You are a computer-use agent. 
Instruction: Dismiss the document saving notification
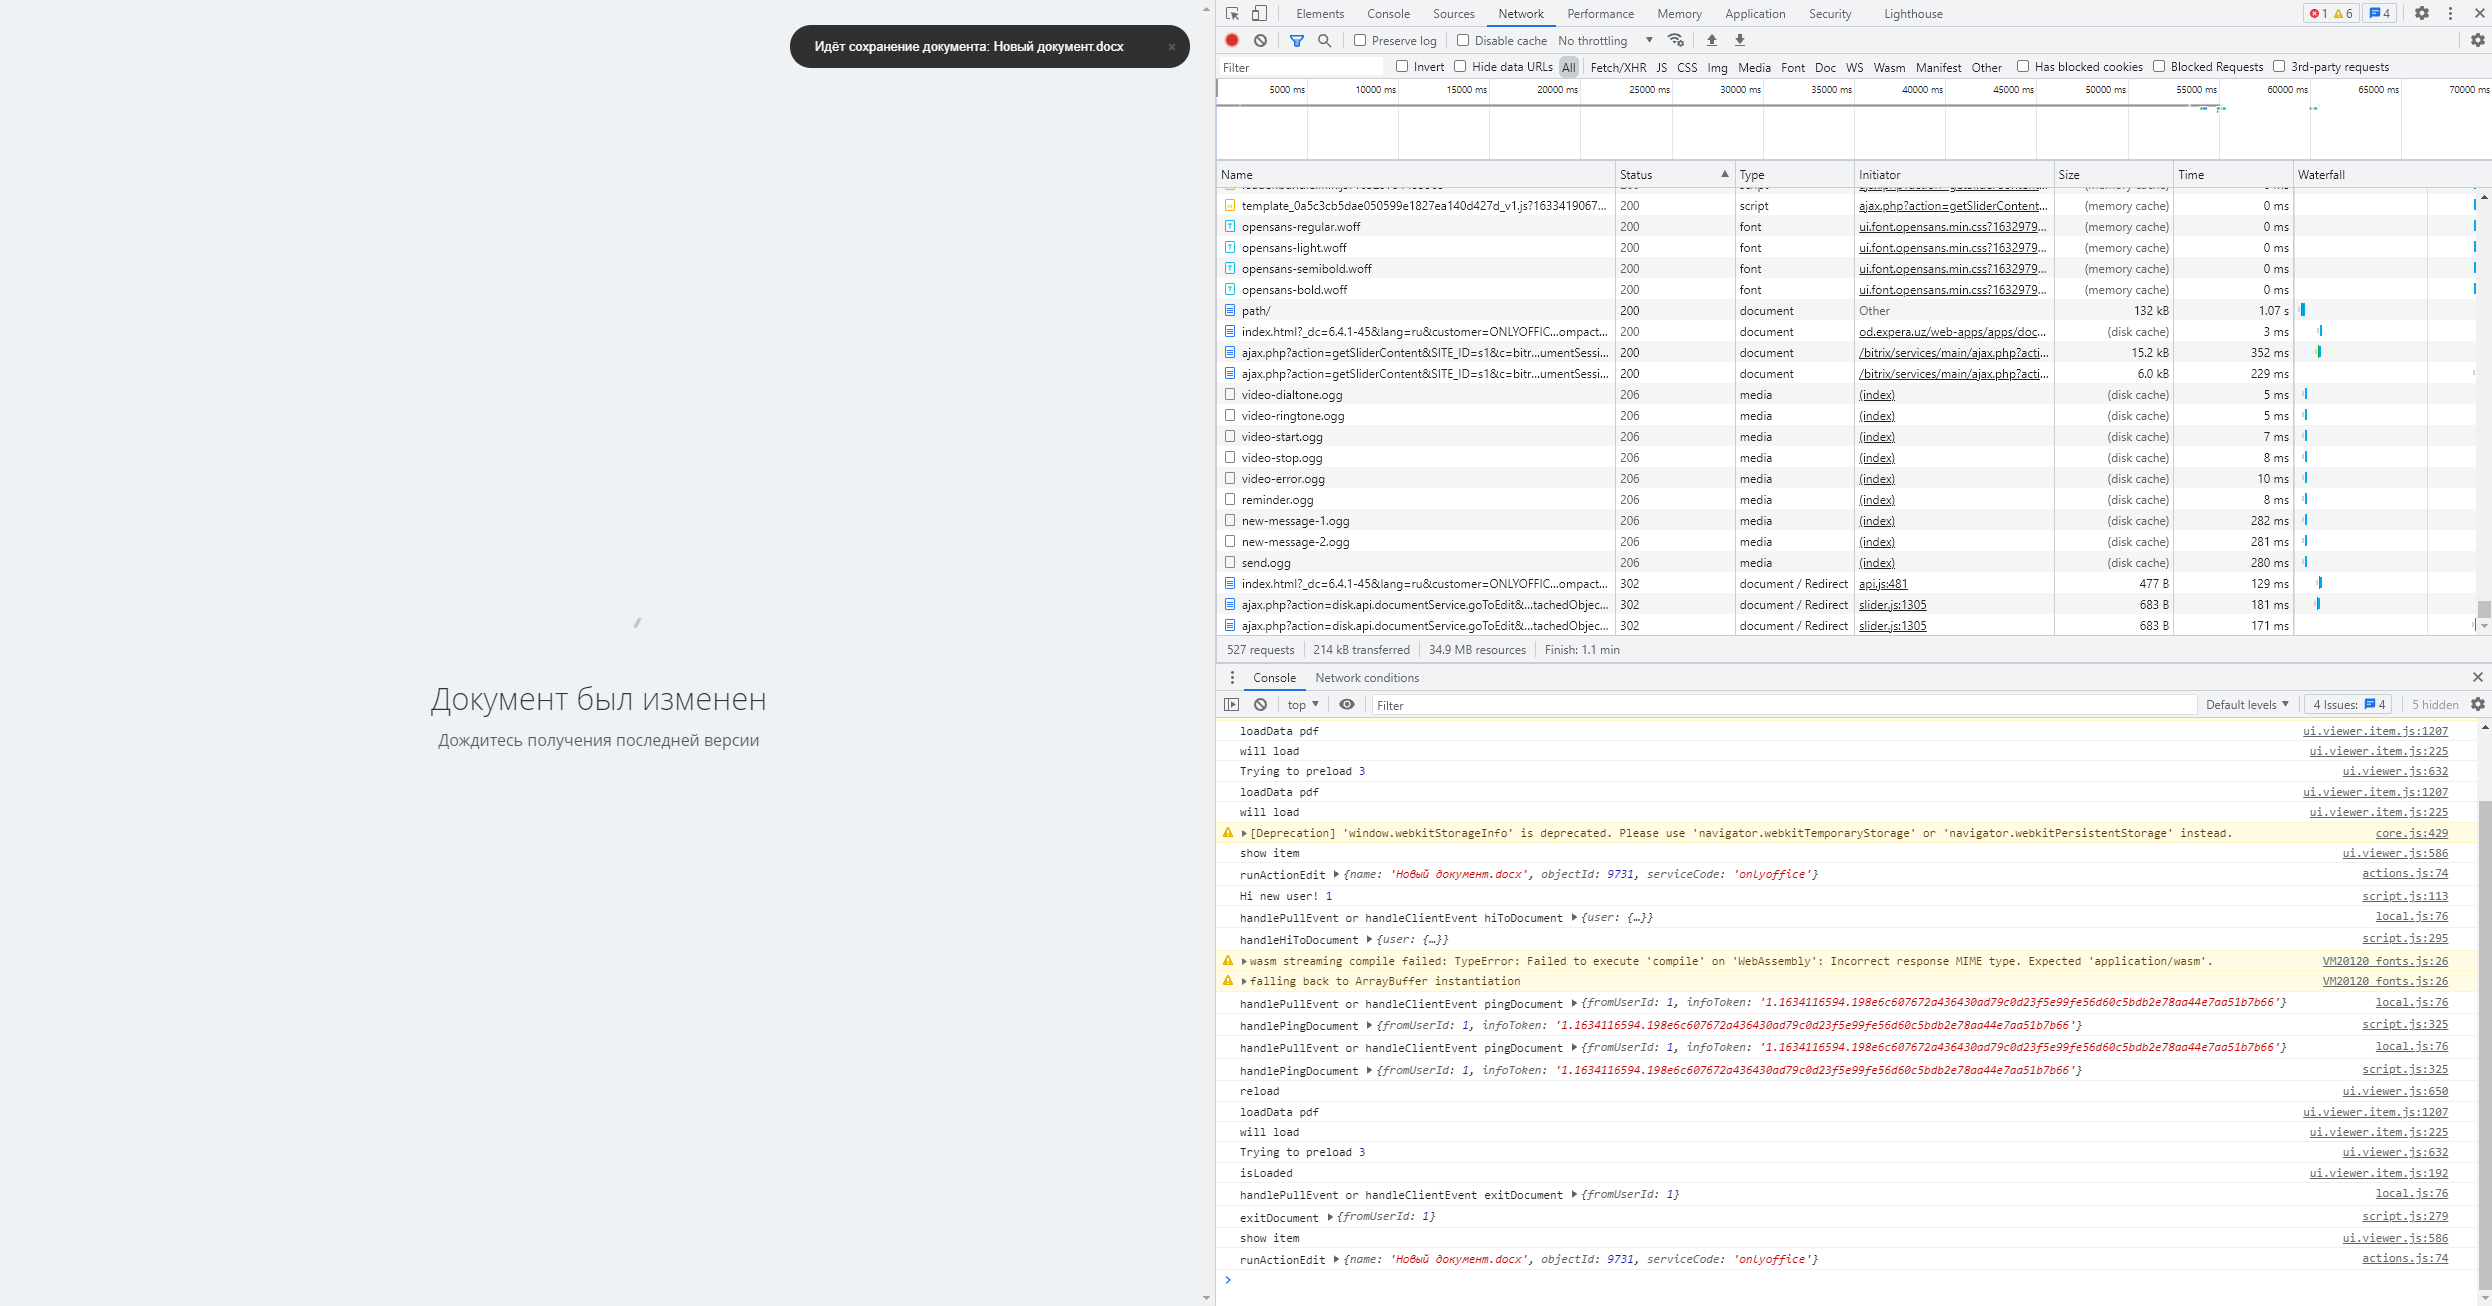click(1171, 47)
